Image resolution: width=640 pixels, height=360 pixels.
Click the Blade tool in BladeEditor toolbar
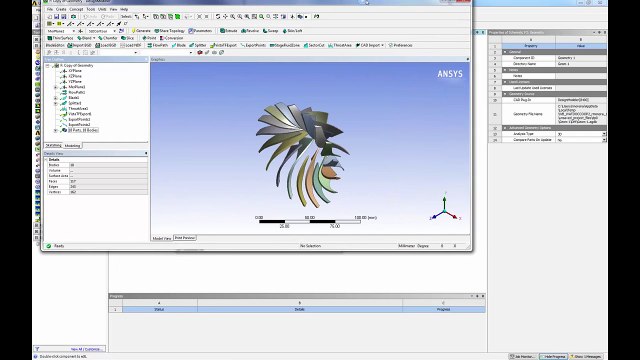[x=179, y=45]
